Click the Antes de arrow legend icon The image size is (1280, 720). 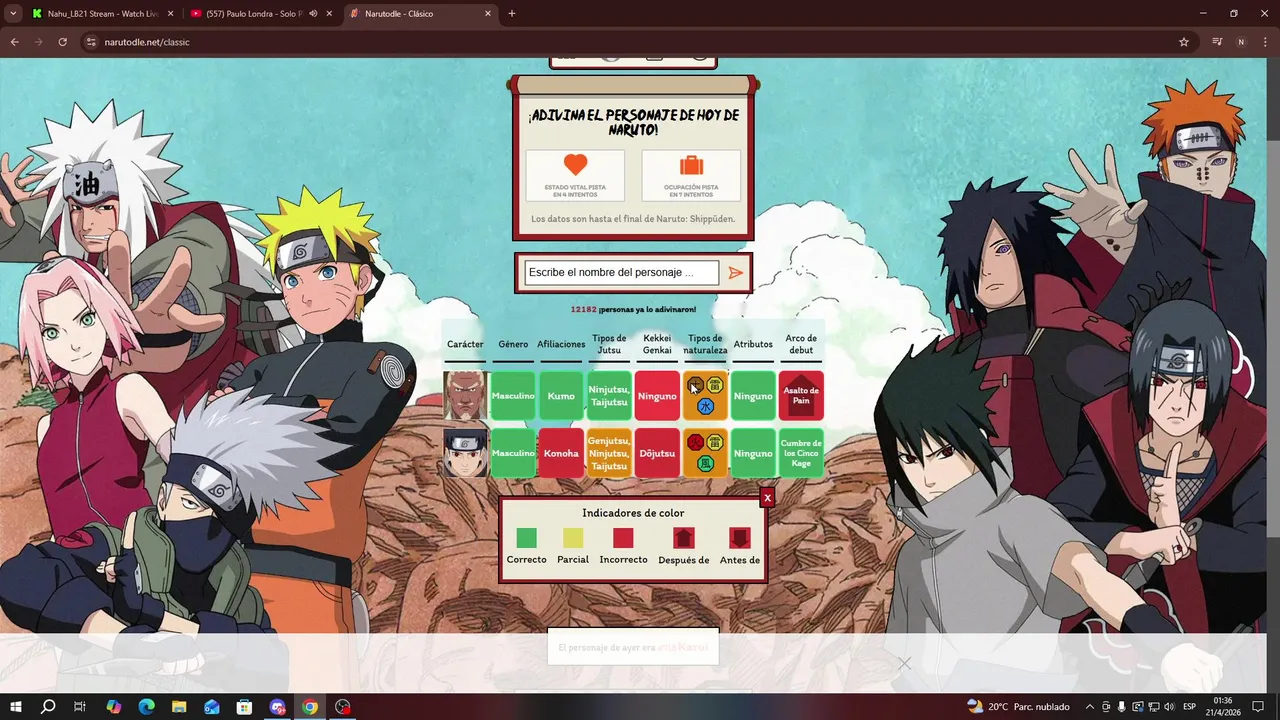coord(740,538)
